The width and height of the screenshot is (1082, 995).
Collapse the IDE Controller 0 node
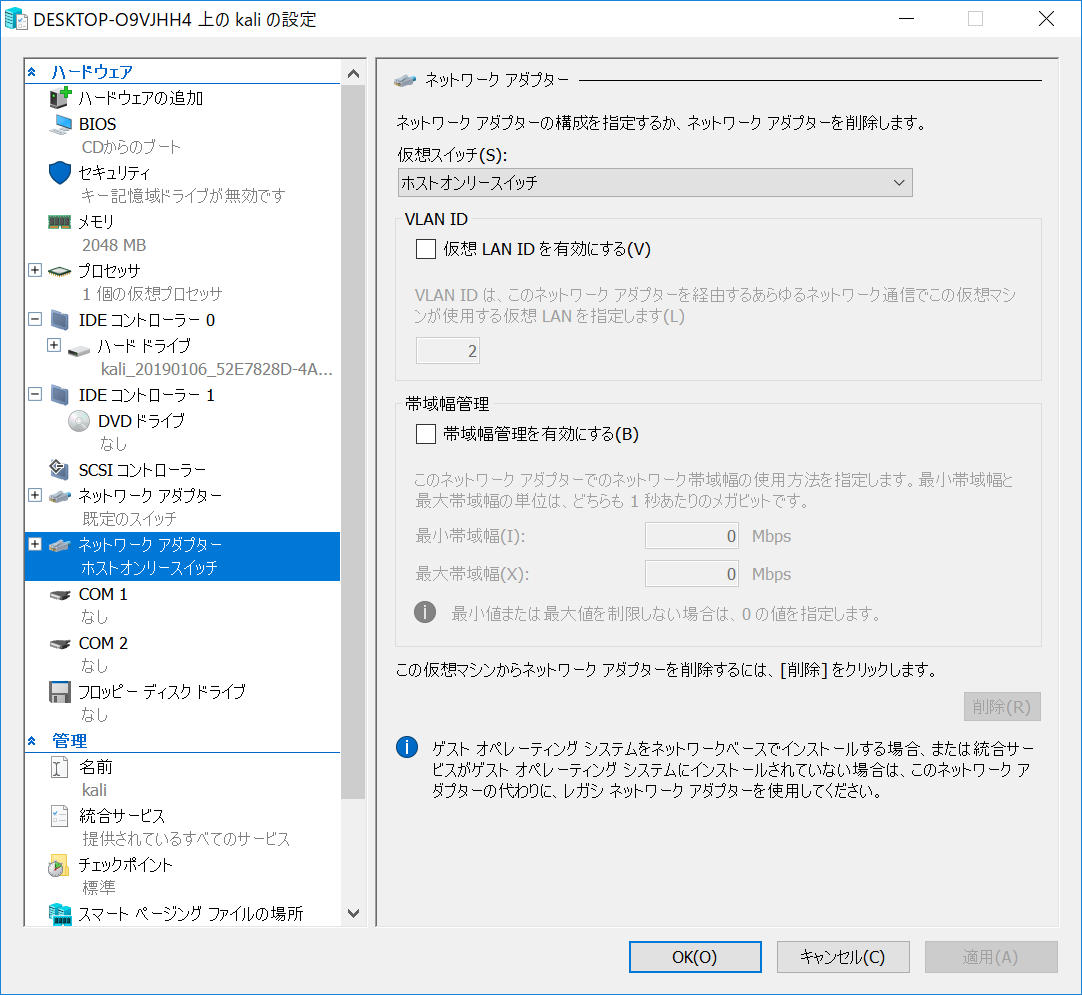click(x=35, y=320)
